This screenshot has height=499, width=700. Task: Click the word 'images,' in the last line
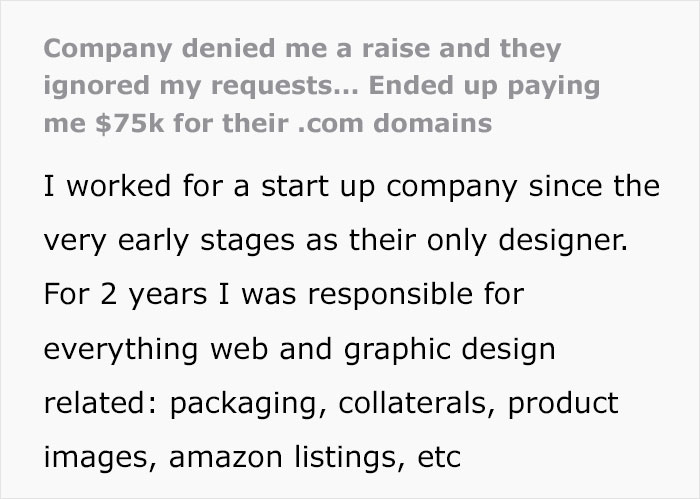pyautogui.click(x=96, y=458)
